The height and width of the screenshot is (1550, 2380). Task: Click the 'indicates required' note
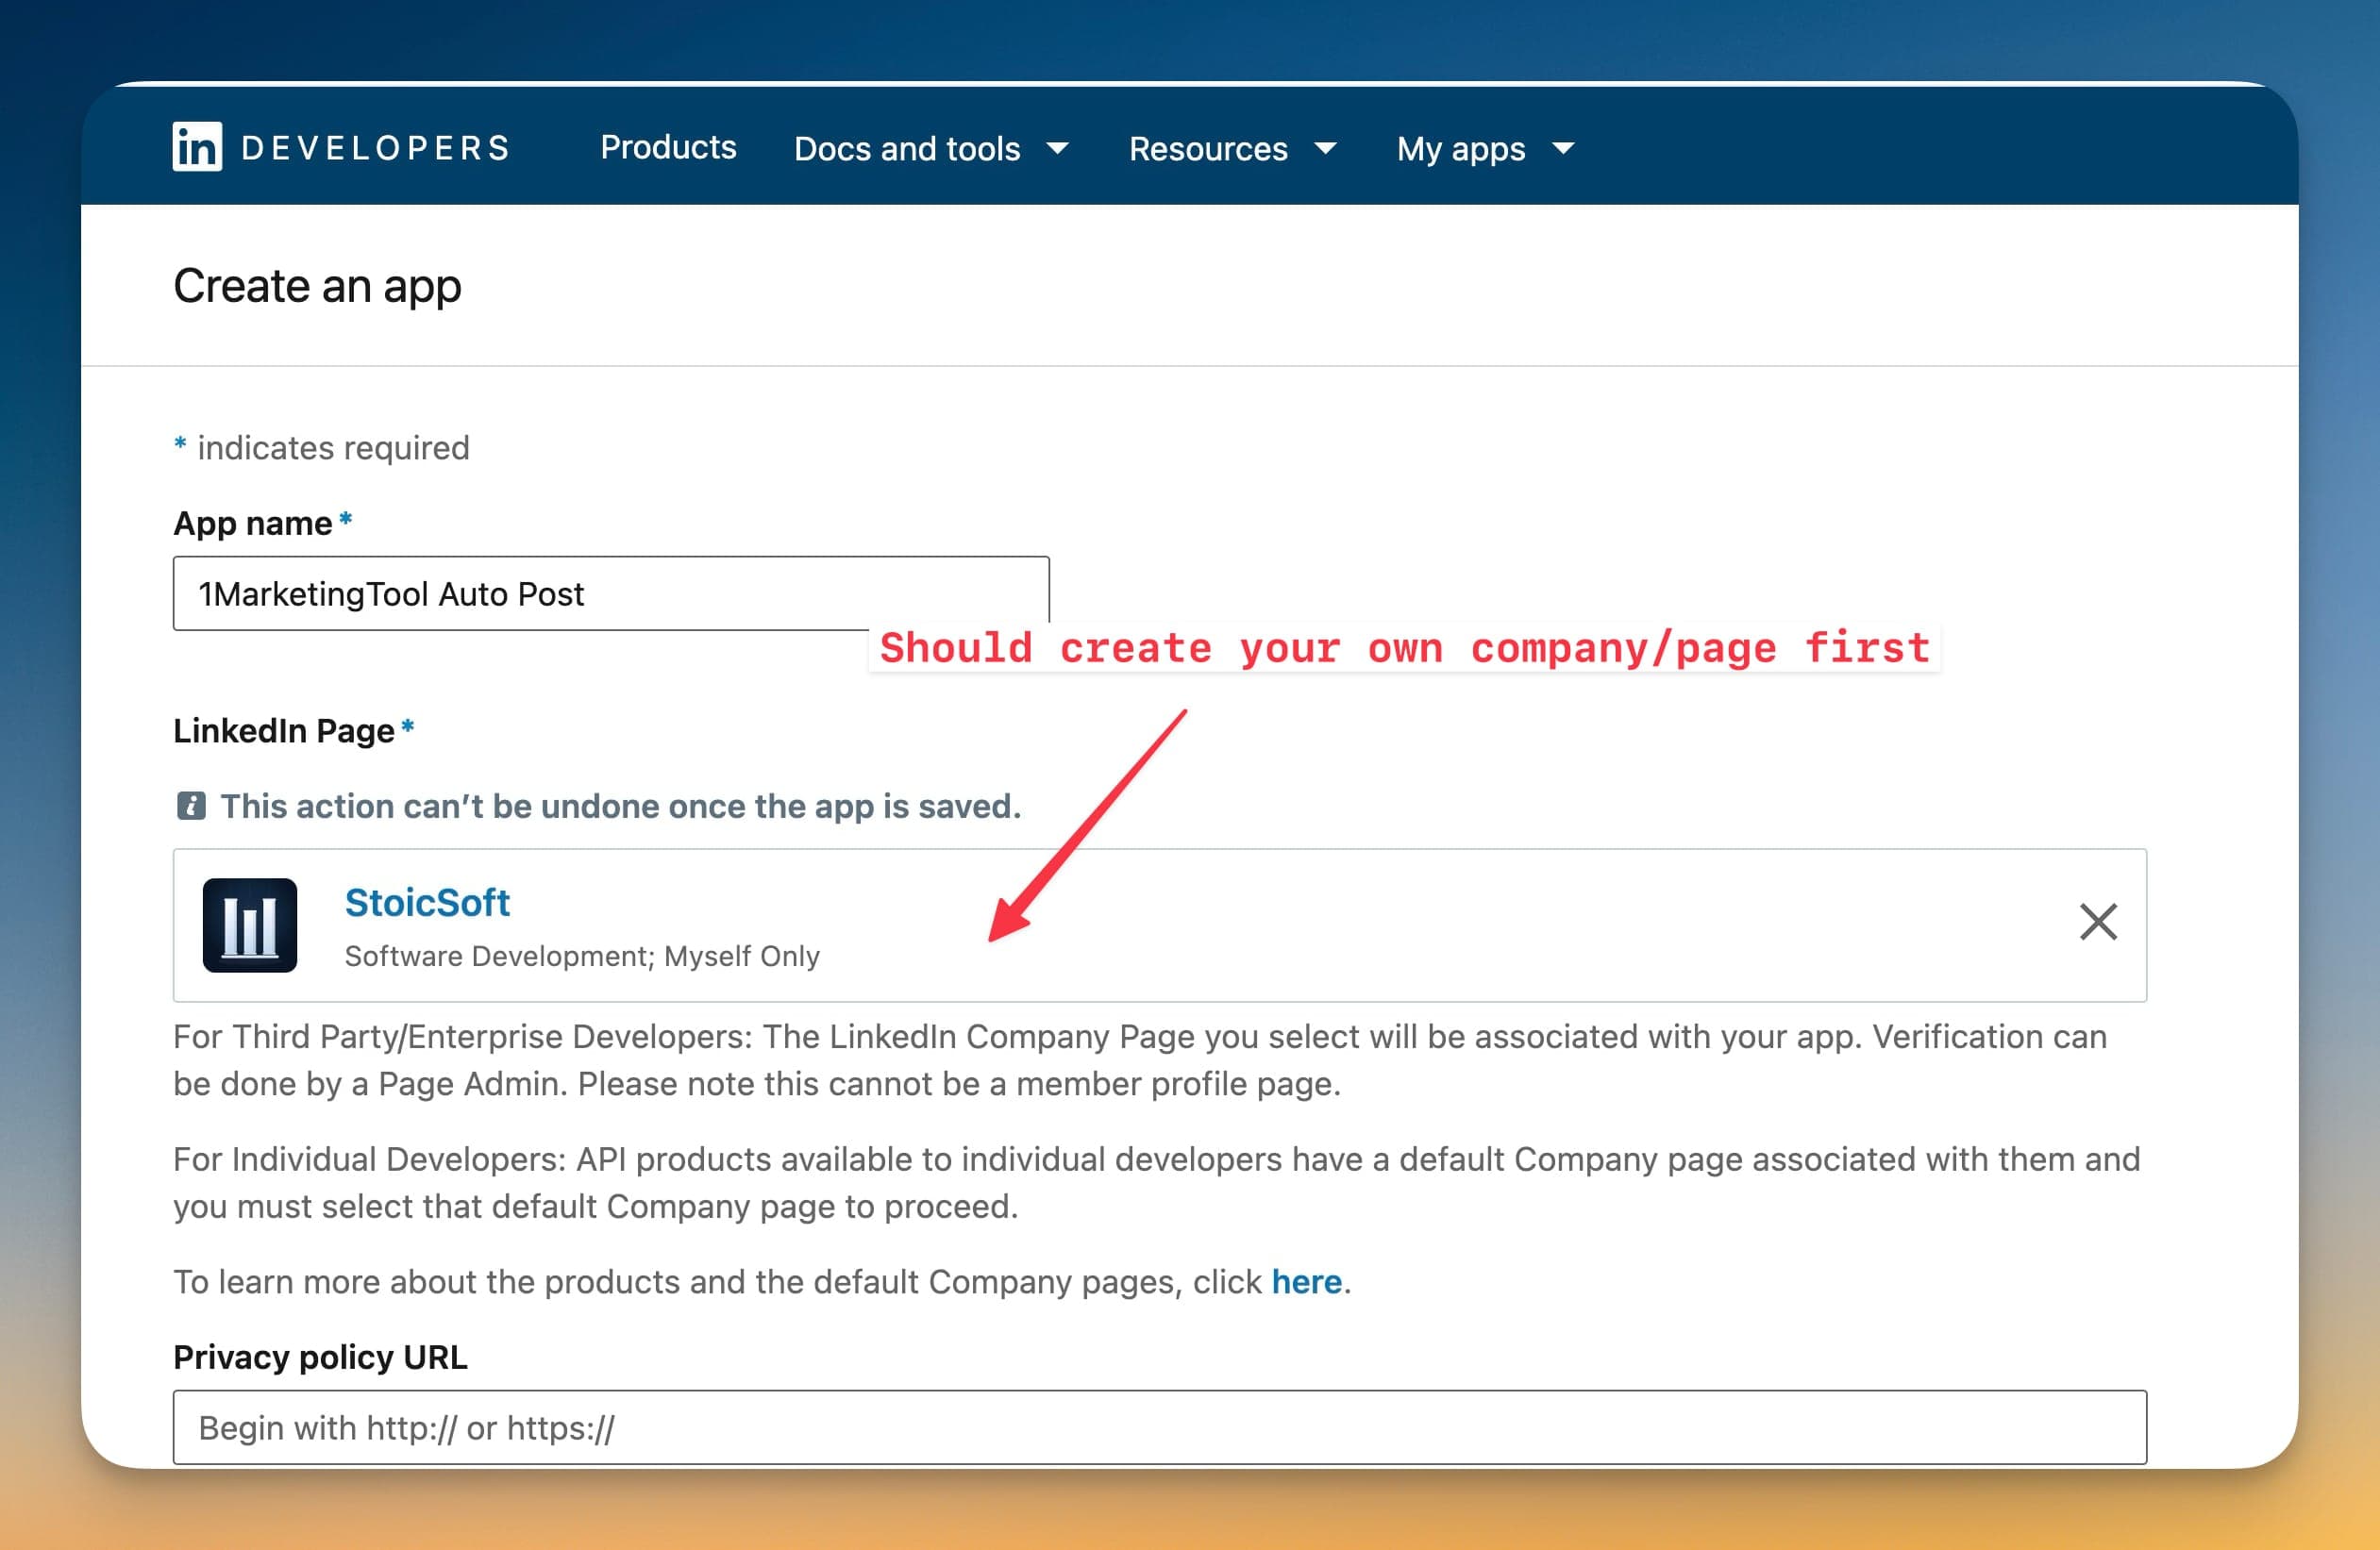click(333, 448)
